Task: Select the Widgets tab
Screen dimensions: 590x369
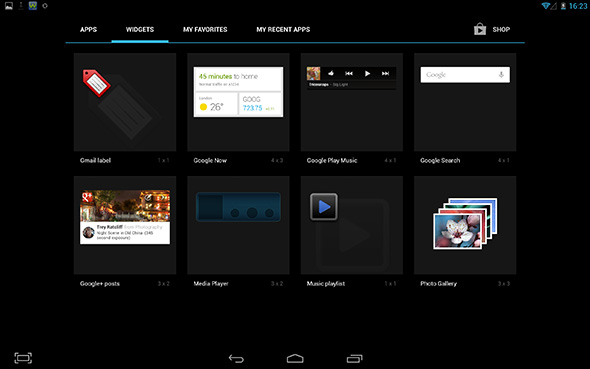Action: [140, 29]
